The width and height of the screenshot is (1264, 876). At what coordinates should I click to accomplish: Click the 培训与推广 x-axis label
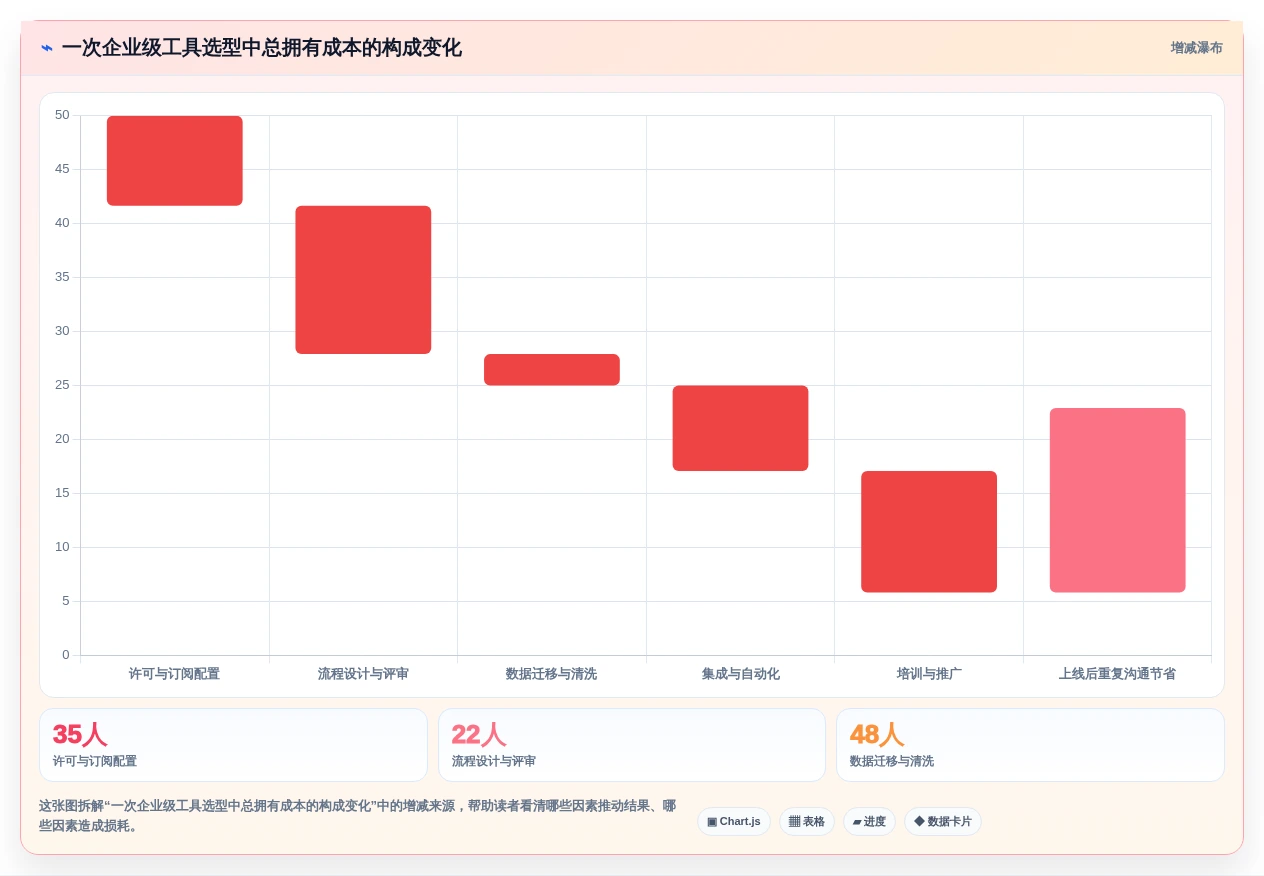[x=929, y=674]
